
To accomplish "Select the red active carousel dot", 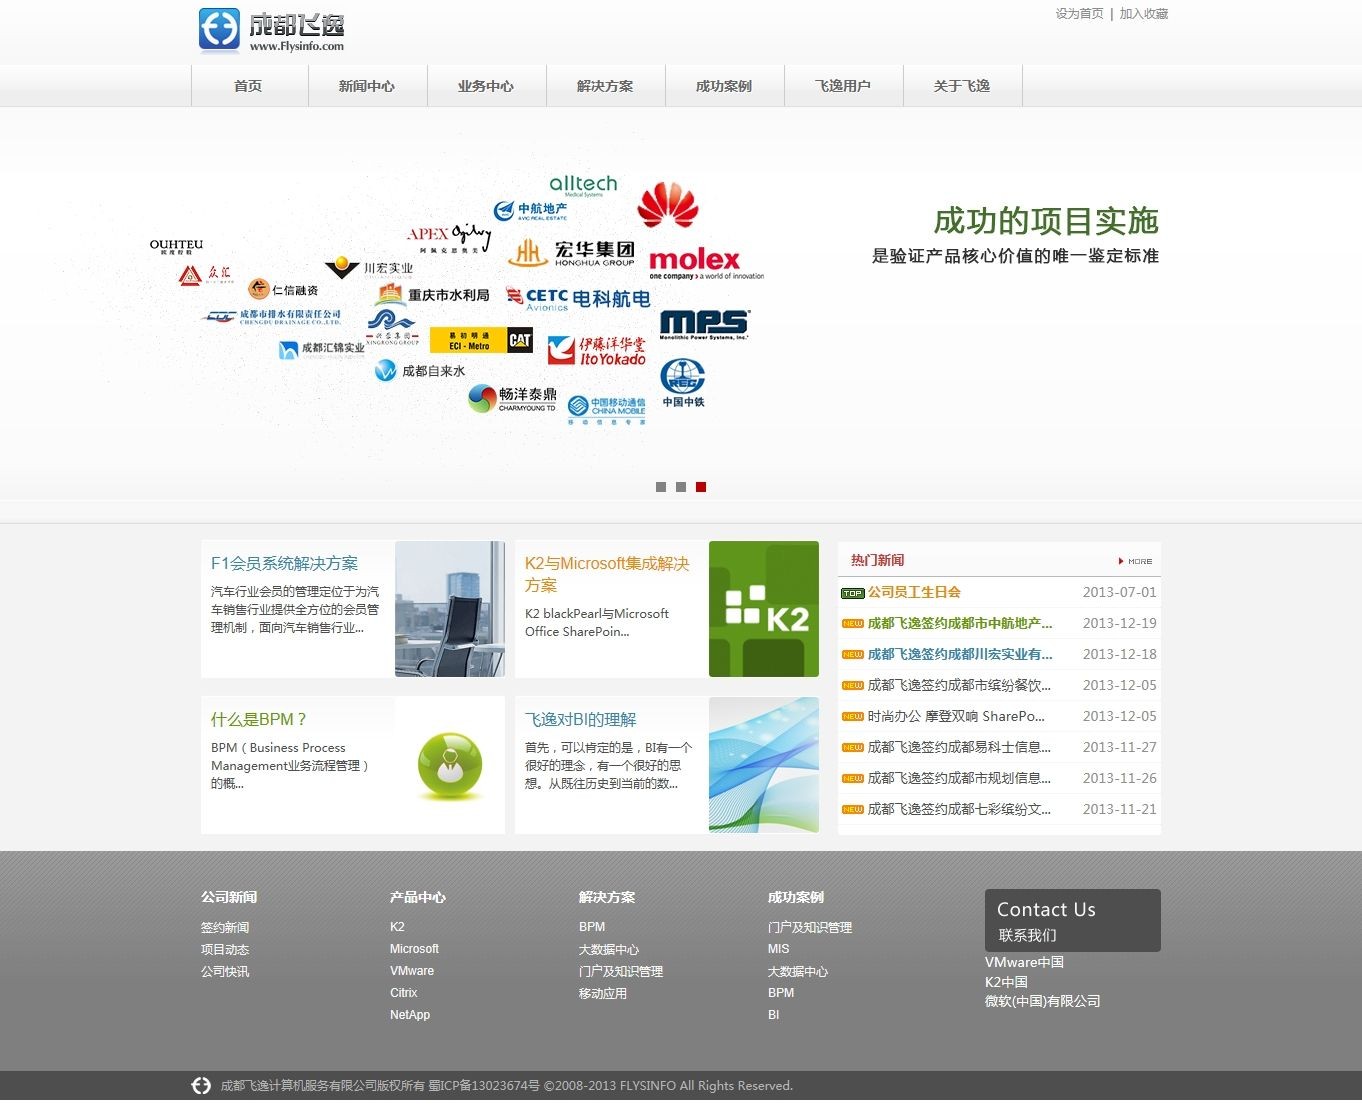I will point(701,487).
